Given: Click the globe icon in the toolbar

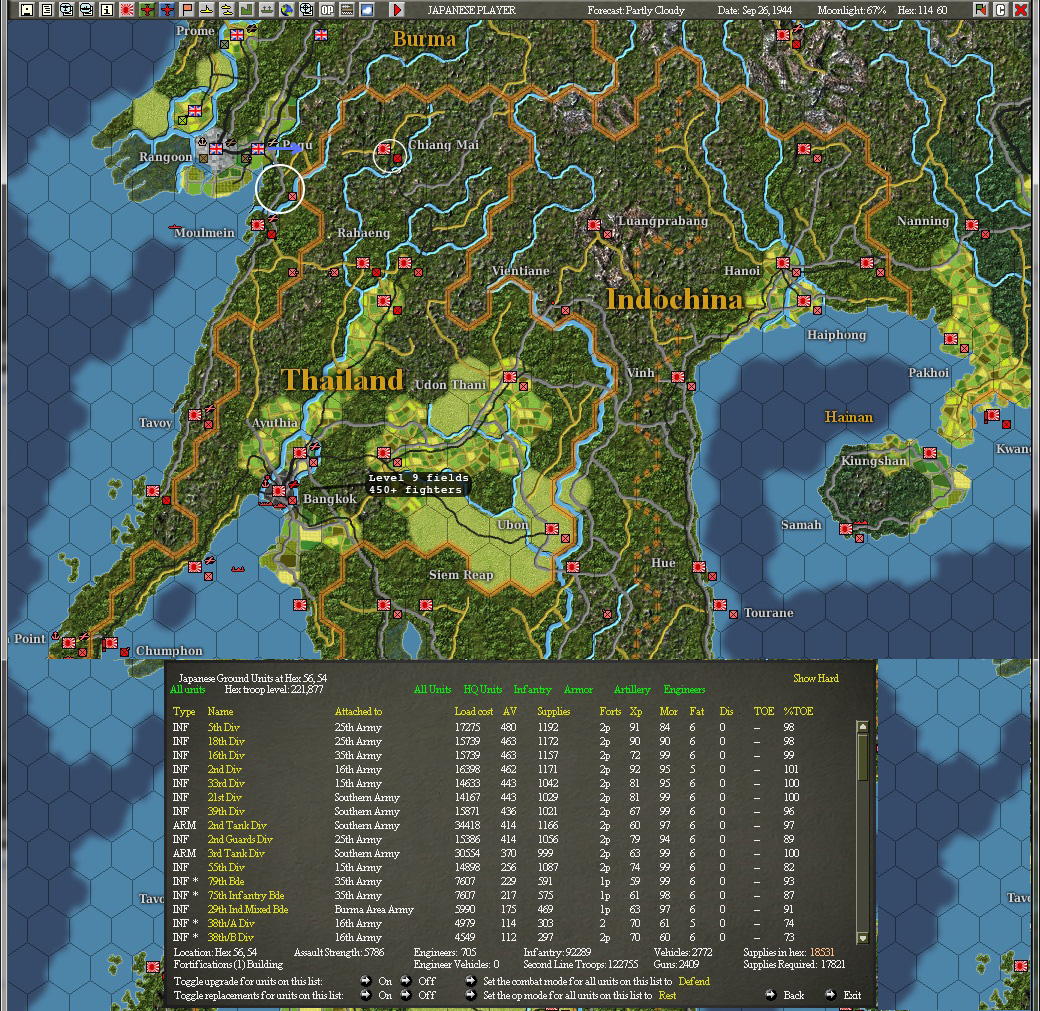Looking at the screenshot, I should 287,10.
